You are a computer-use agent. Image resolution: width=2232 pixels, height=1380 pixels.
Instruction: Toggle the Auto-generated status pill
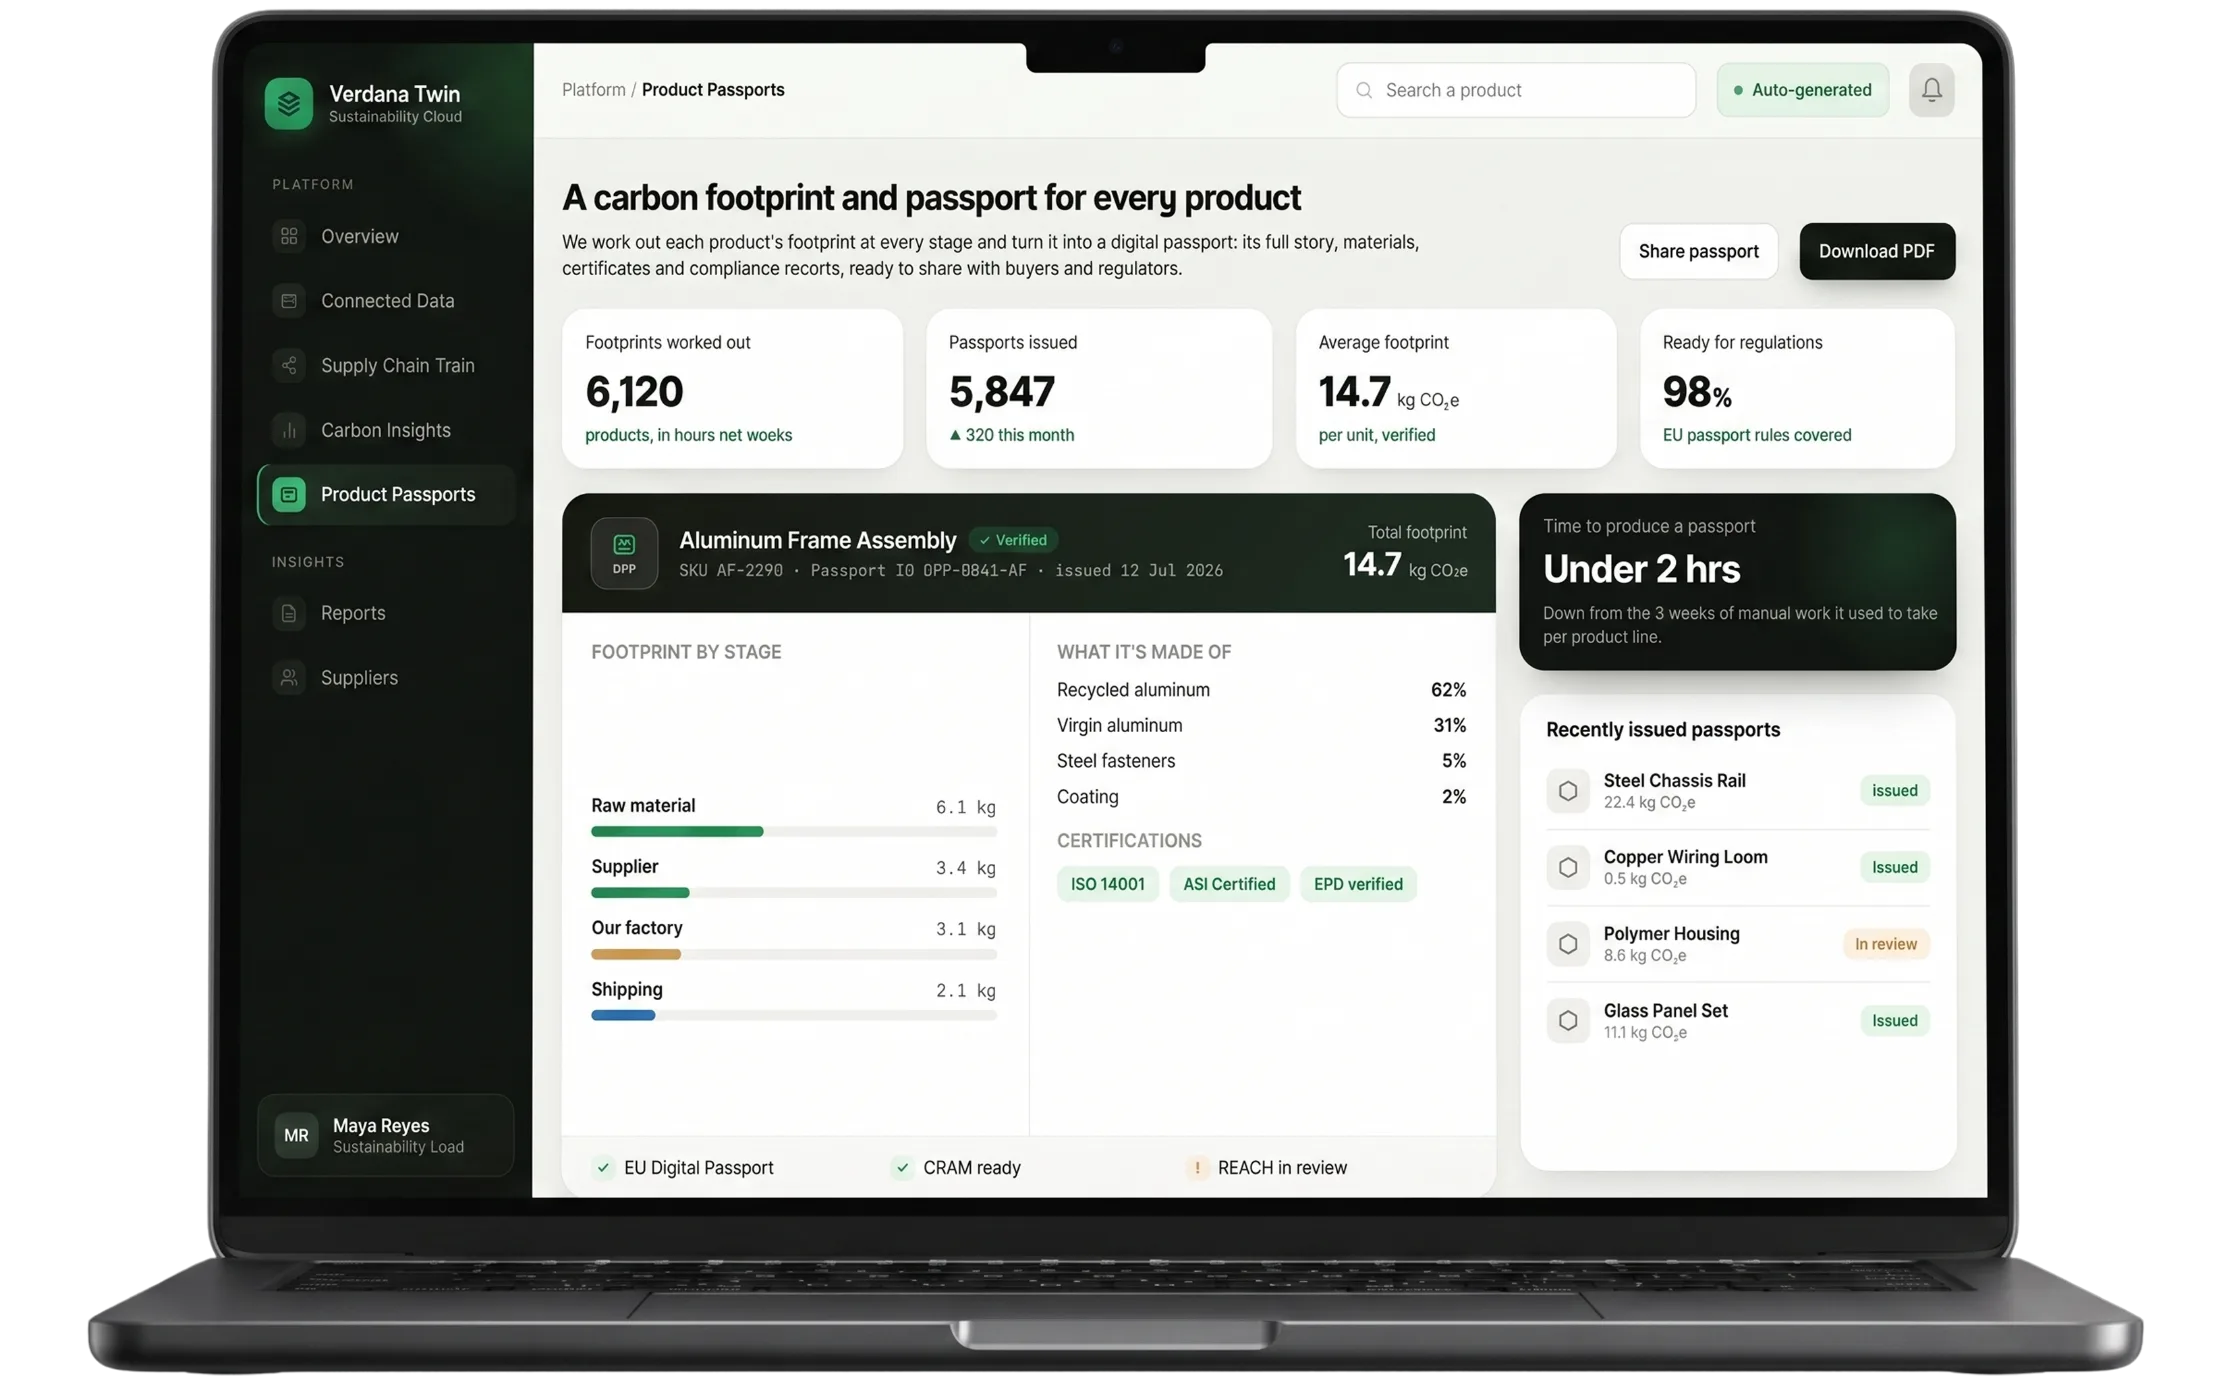click(1802, 90)
